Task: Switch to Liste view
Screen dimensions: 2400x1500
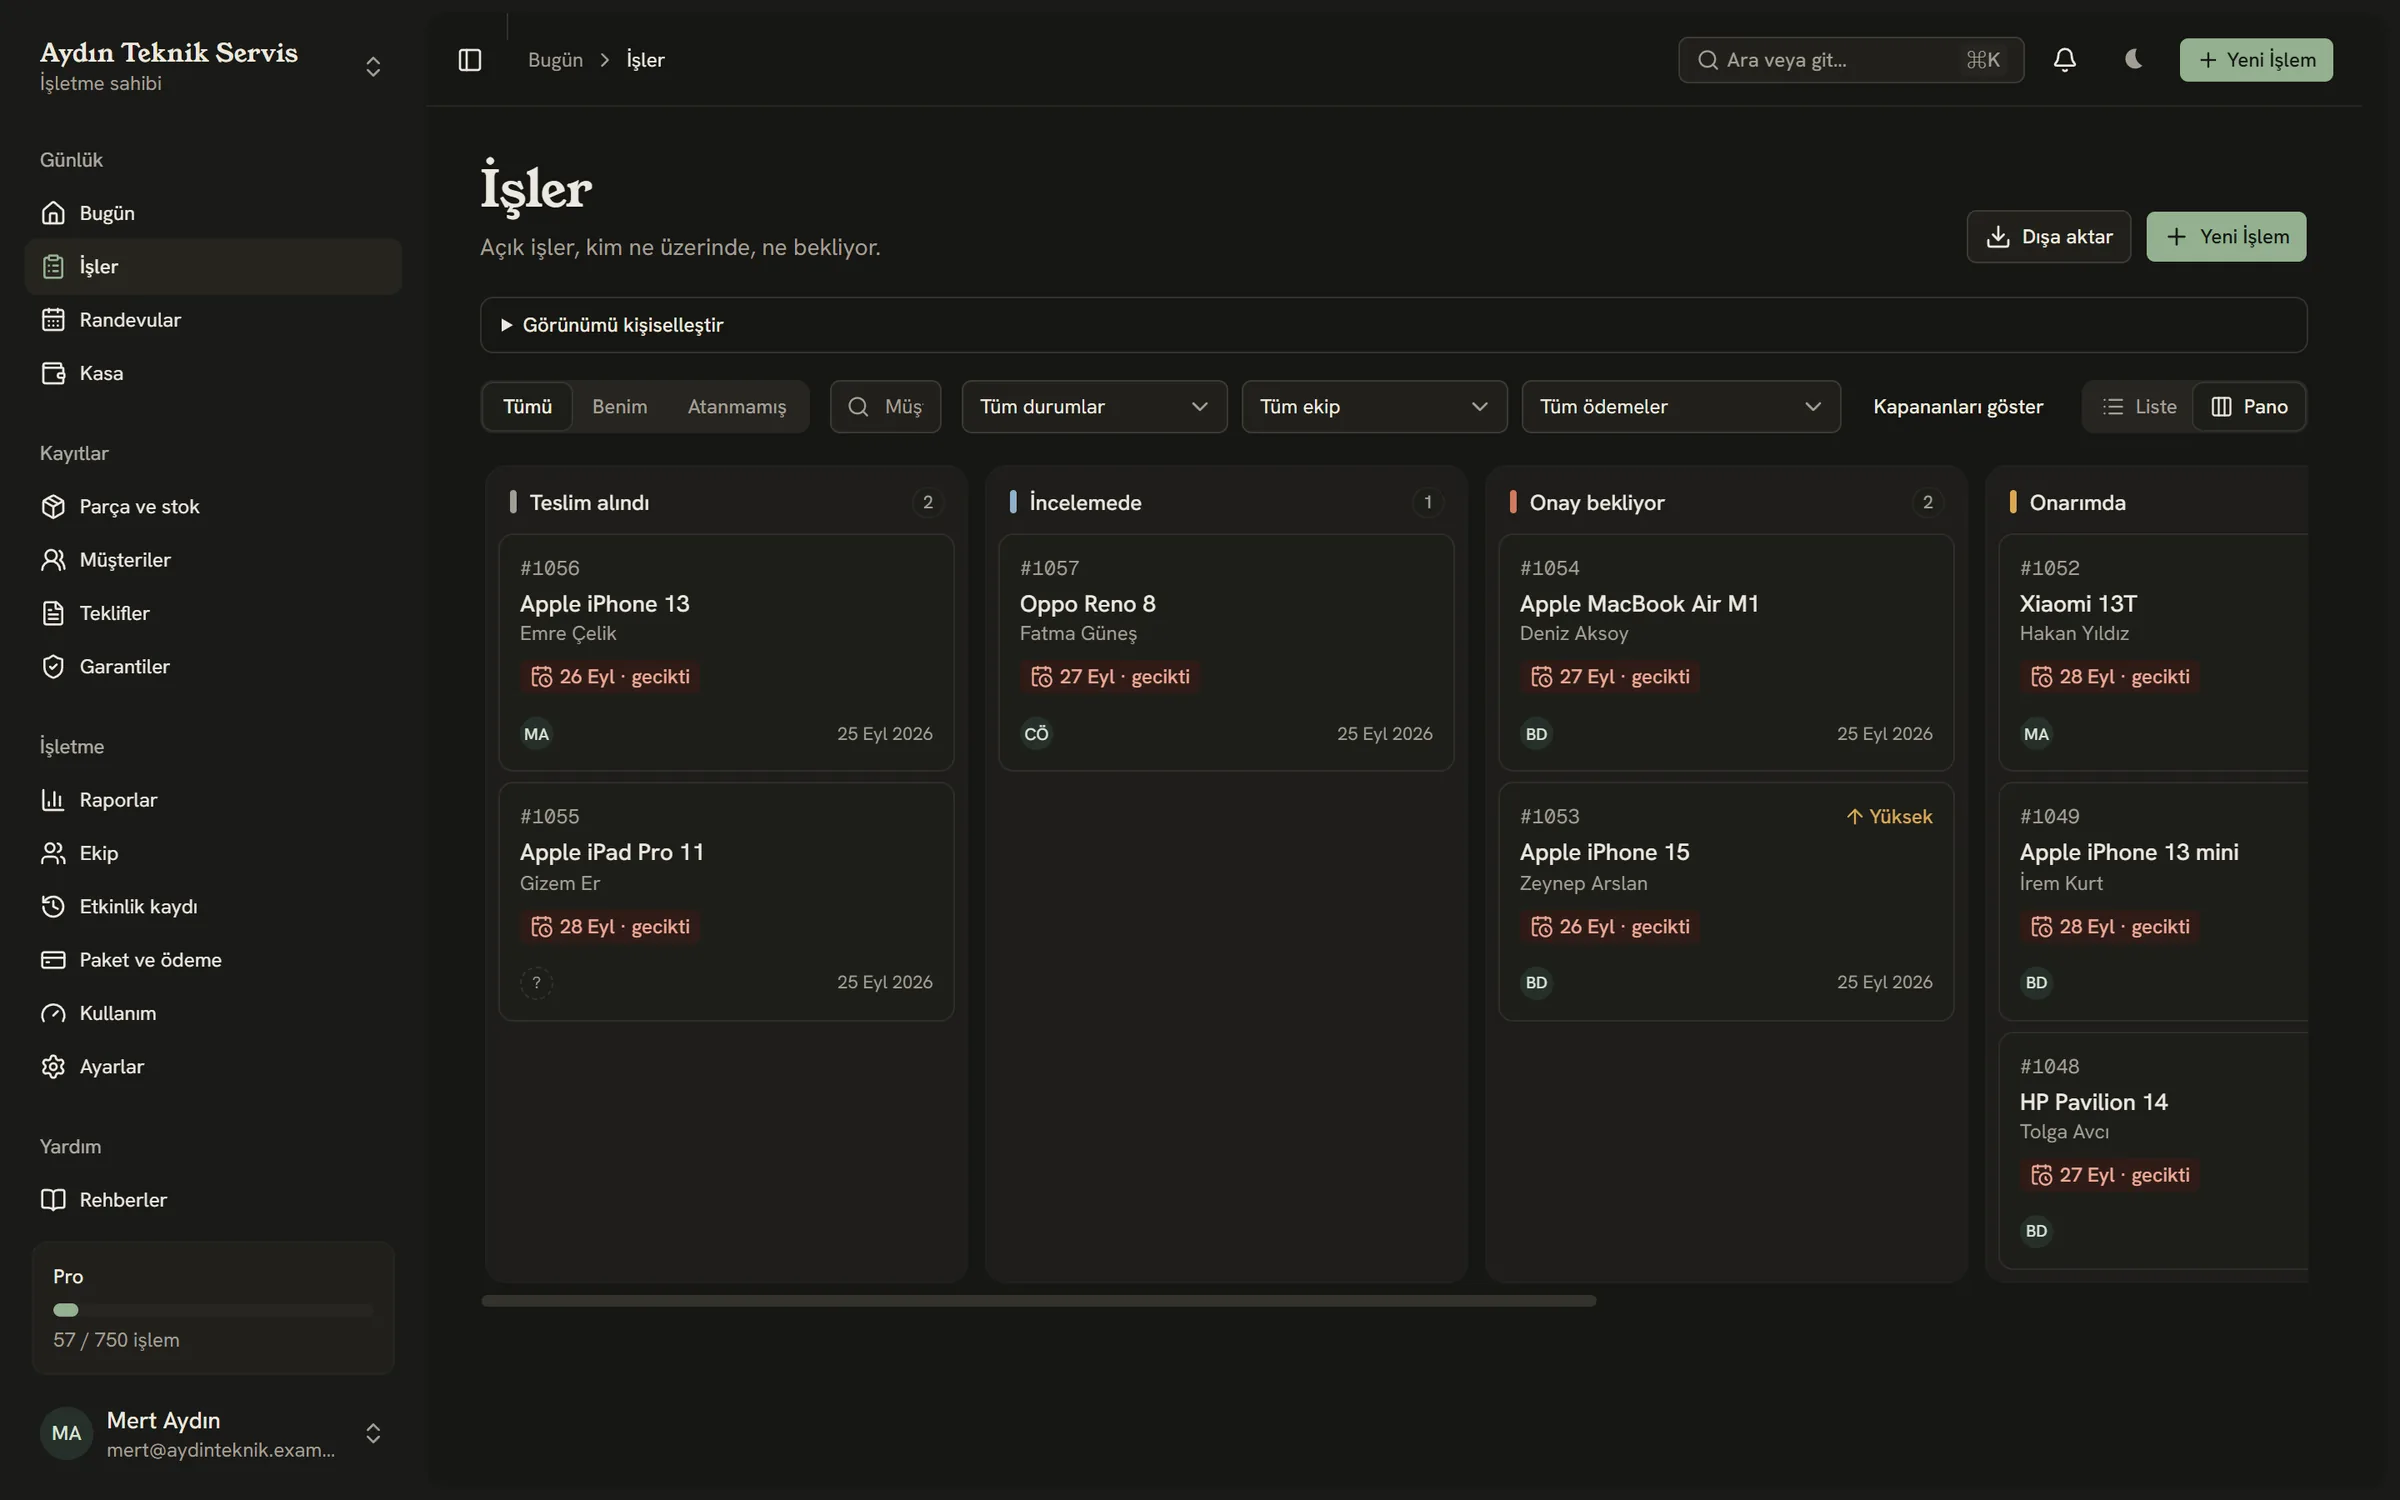Action: (2139, 406)
